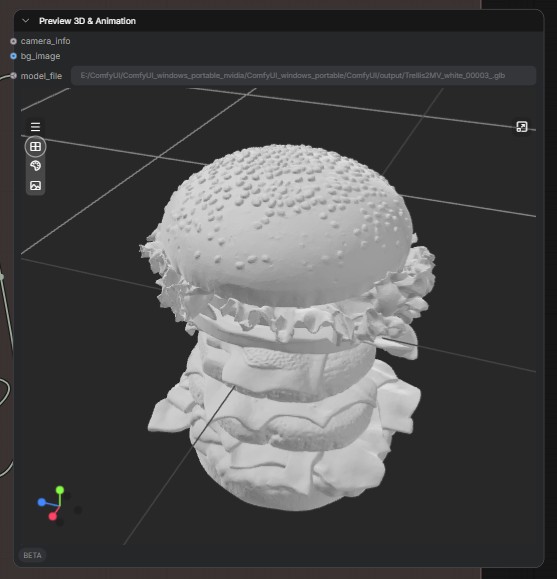557x579 pixels.
Task: Click the BETA badge
Action: pos(32,555)
